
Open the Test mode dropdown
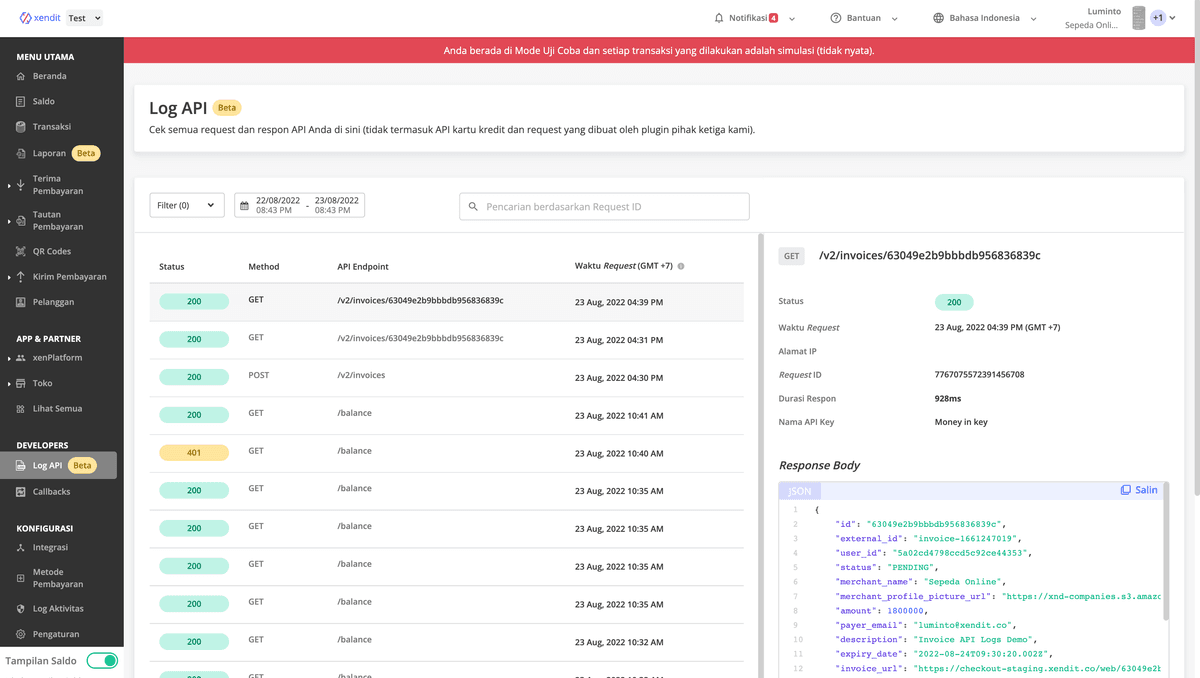85,18
